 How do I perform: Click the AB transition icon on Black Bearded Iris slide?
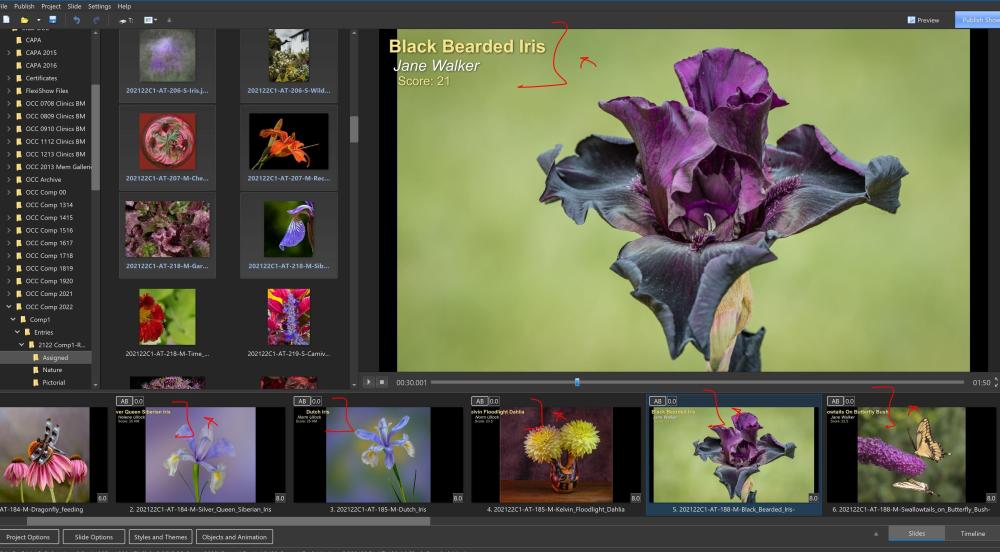tap(657, 401)
